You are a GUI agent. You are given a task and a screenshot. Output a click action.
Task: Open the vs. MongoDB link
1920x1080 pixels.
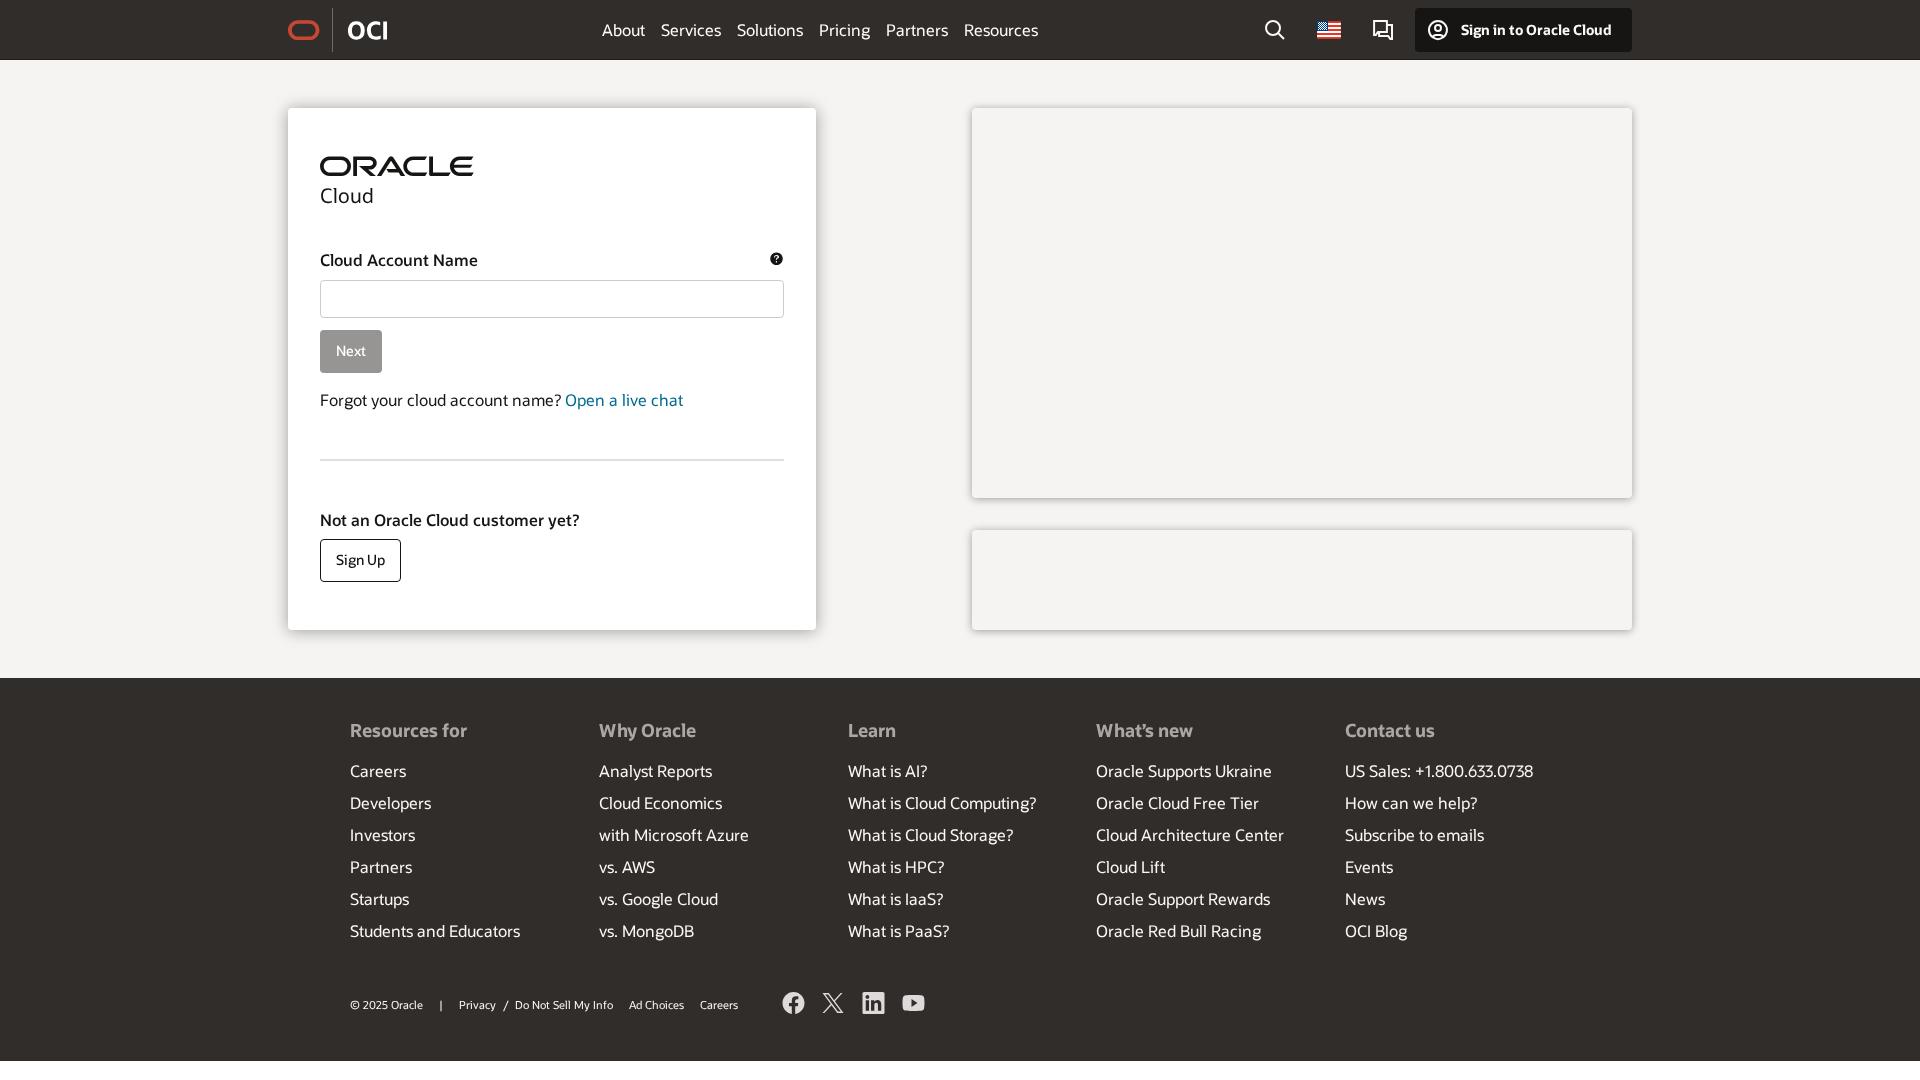pyautogui.click(x=646, y=931)
